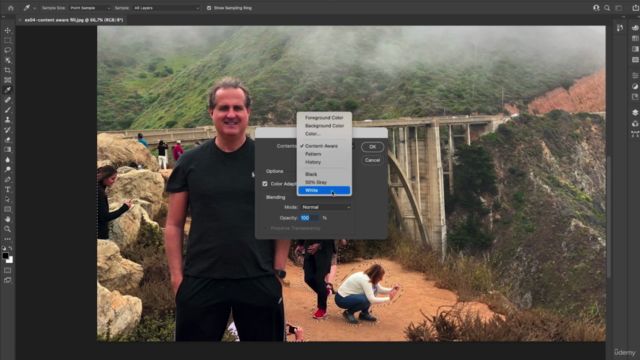Select the Lasso tool
The height and width of the screenshot is (360, 640).
tap(7, 50)
